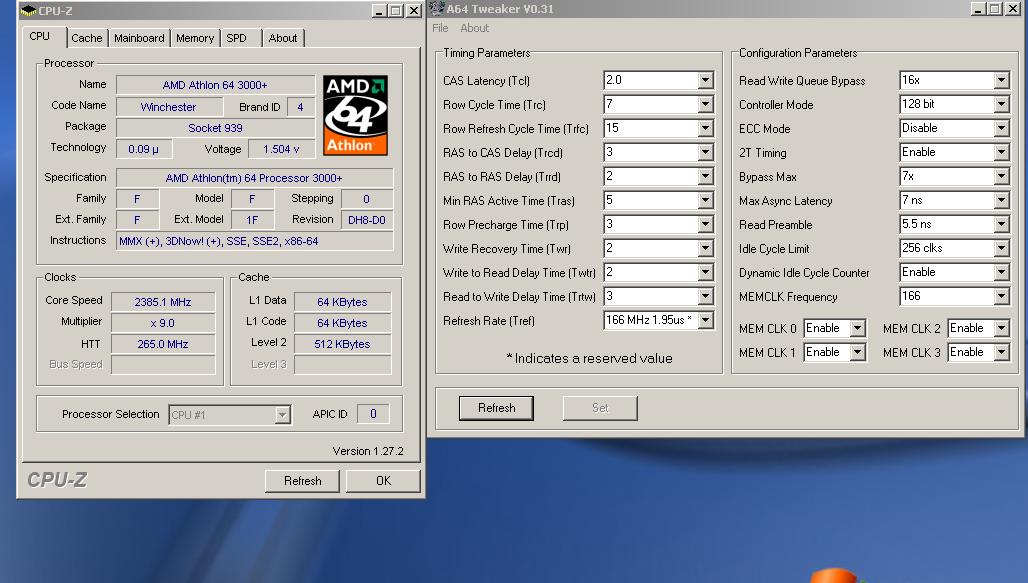Open the Dynamic Idle Cycle Counter dropdown
The image size is (1028, 583).
[1001, 272]
